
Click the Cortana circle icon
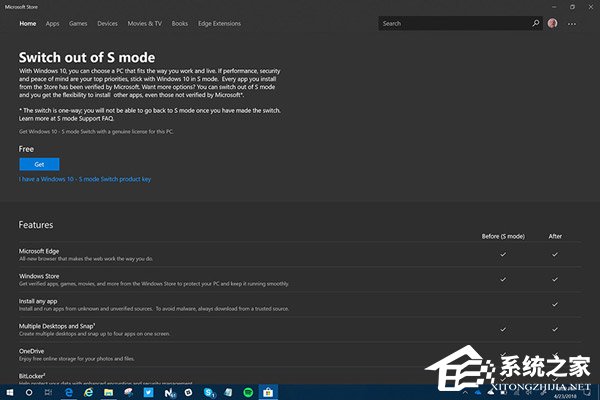tap(29, 392)
